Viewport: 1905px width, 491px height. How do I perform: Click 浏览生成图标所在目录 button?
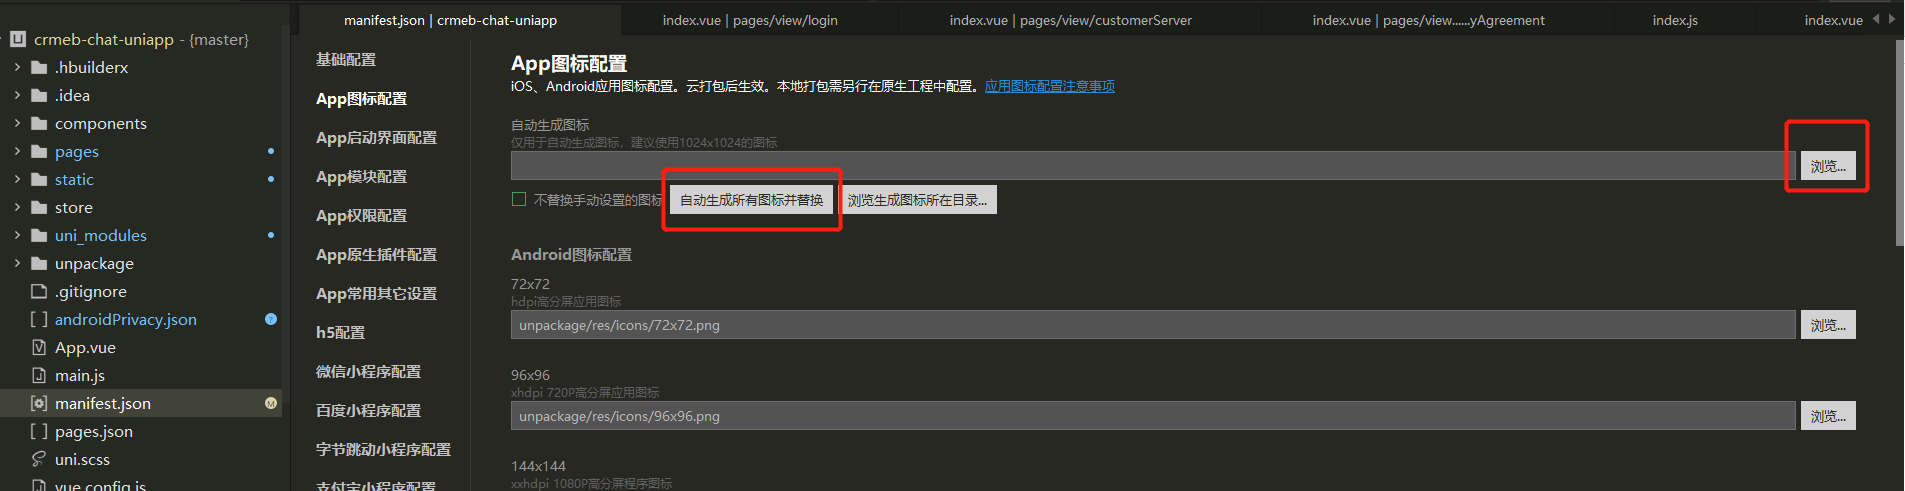pos(918,200)
